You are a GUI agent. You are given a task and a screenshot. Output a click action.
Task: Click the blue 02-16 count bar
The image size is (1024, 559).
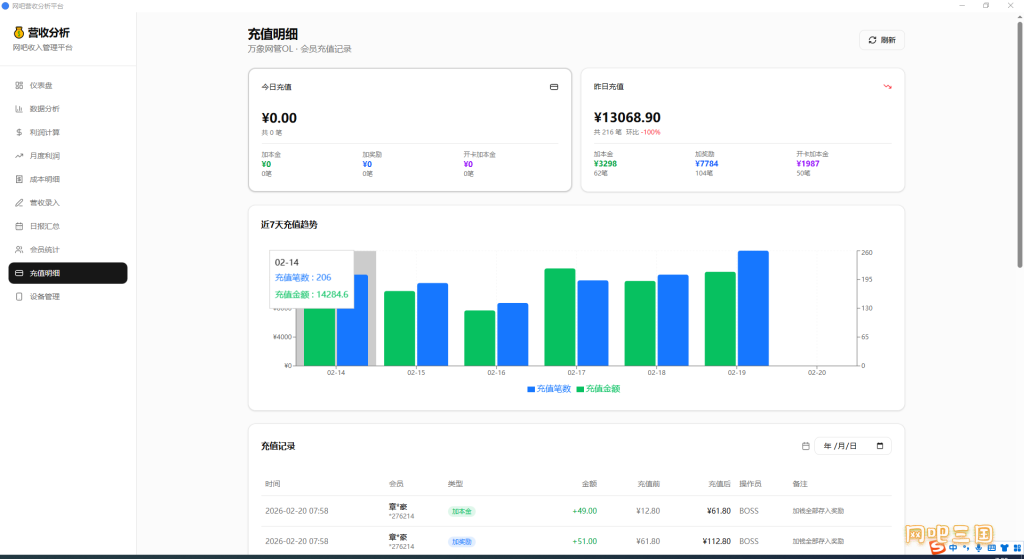[513, 334]
